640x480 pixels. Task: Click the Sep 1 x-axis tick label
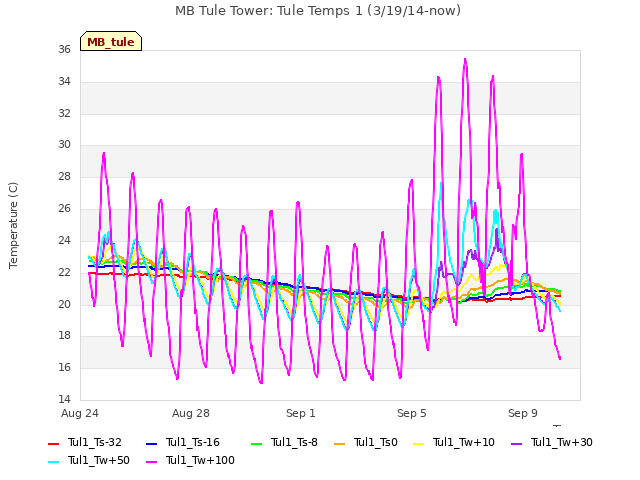coord(301,413)
